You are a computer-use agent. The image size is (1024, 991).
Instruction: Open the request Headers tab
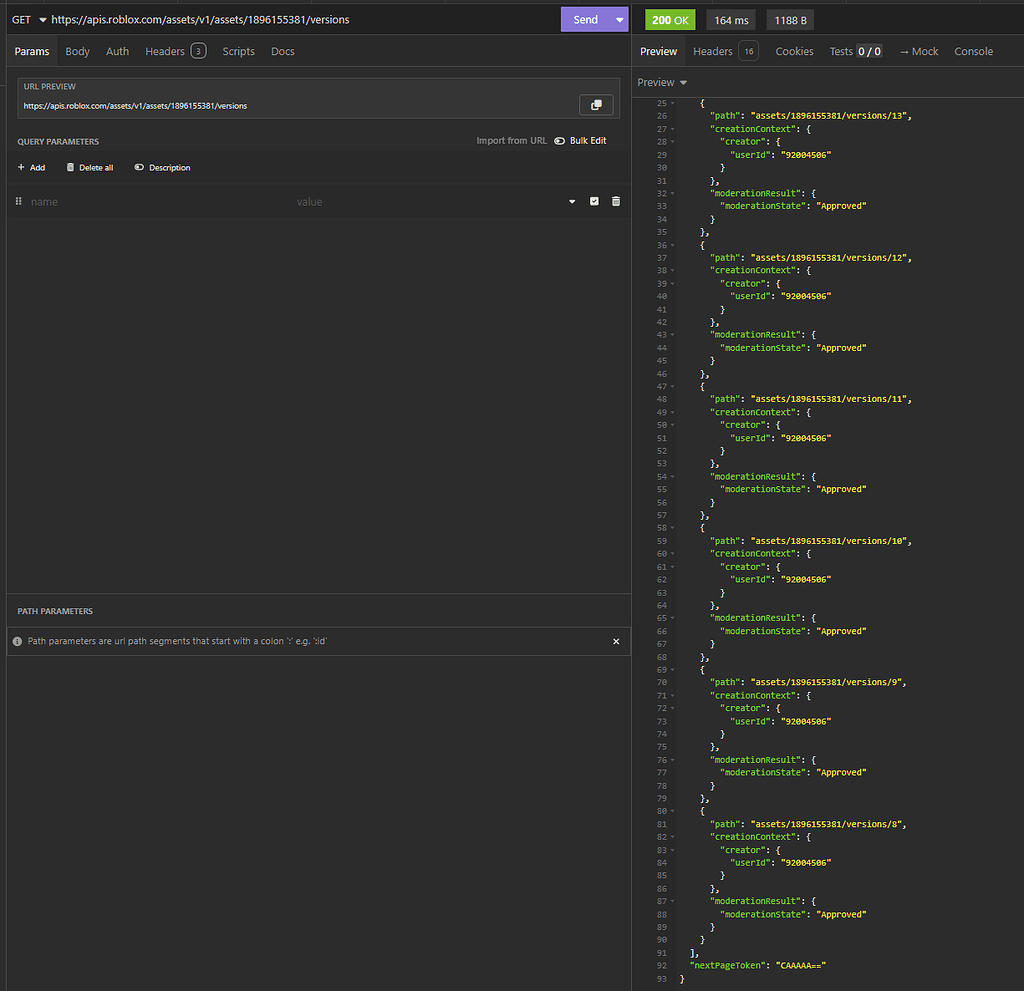coord(175,51)
